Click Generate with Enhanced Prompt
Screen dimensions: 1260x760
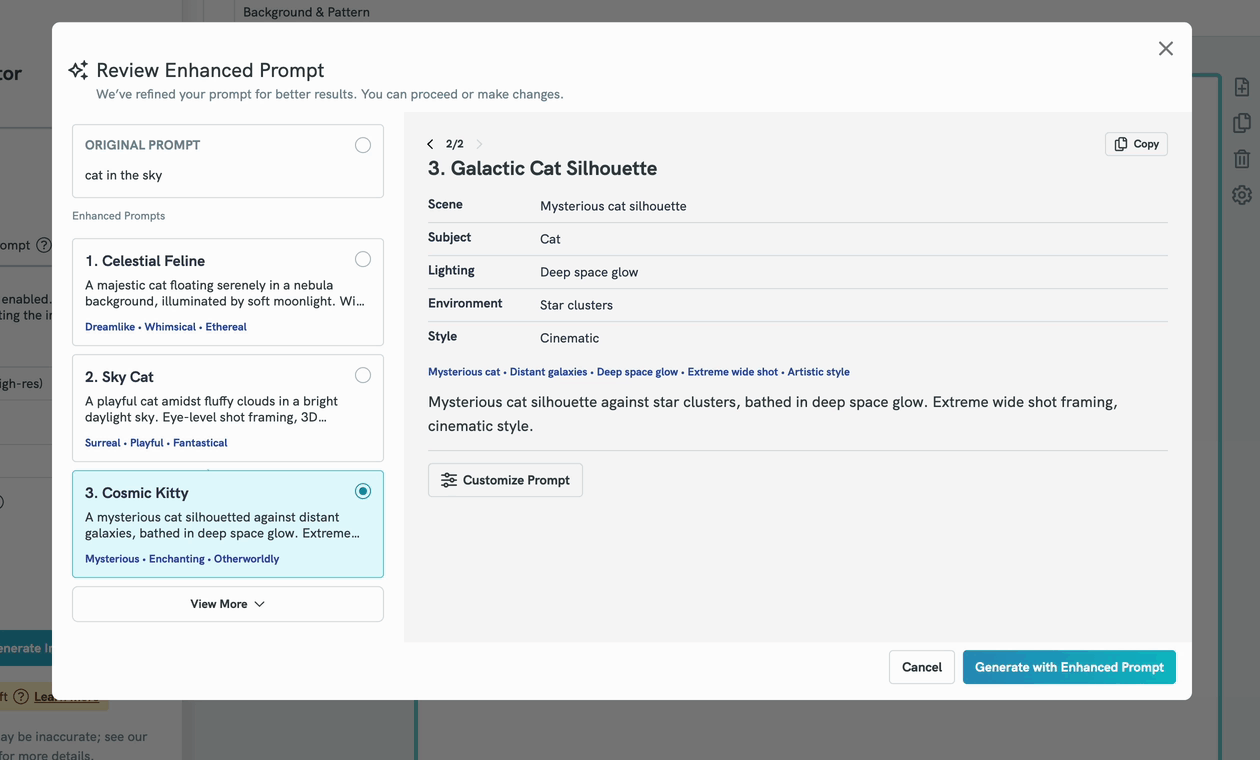(x=1069, y=667)
